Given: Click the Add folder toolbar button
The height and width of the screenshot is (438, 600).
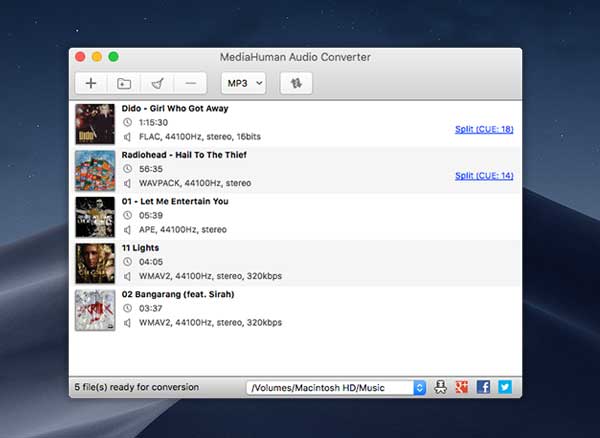Looking at the screenshot, I should [x=124, y=83].
